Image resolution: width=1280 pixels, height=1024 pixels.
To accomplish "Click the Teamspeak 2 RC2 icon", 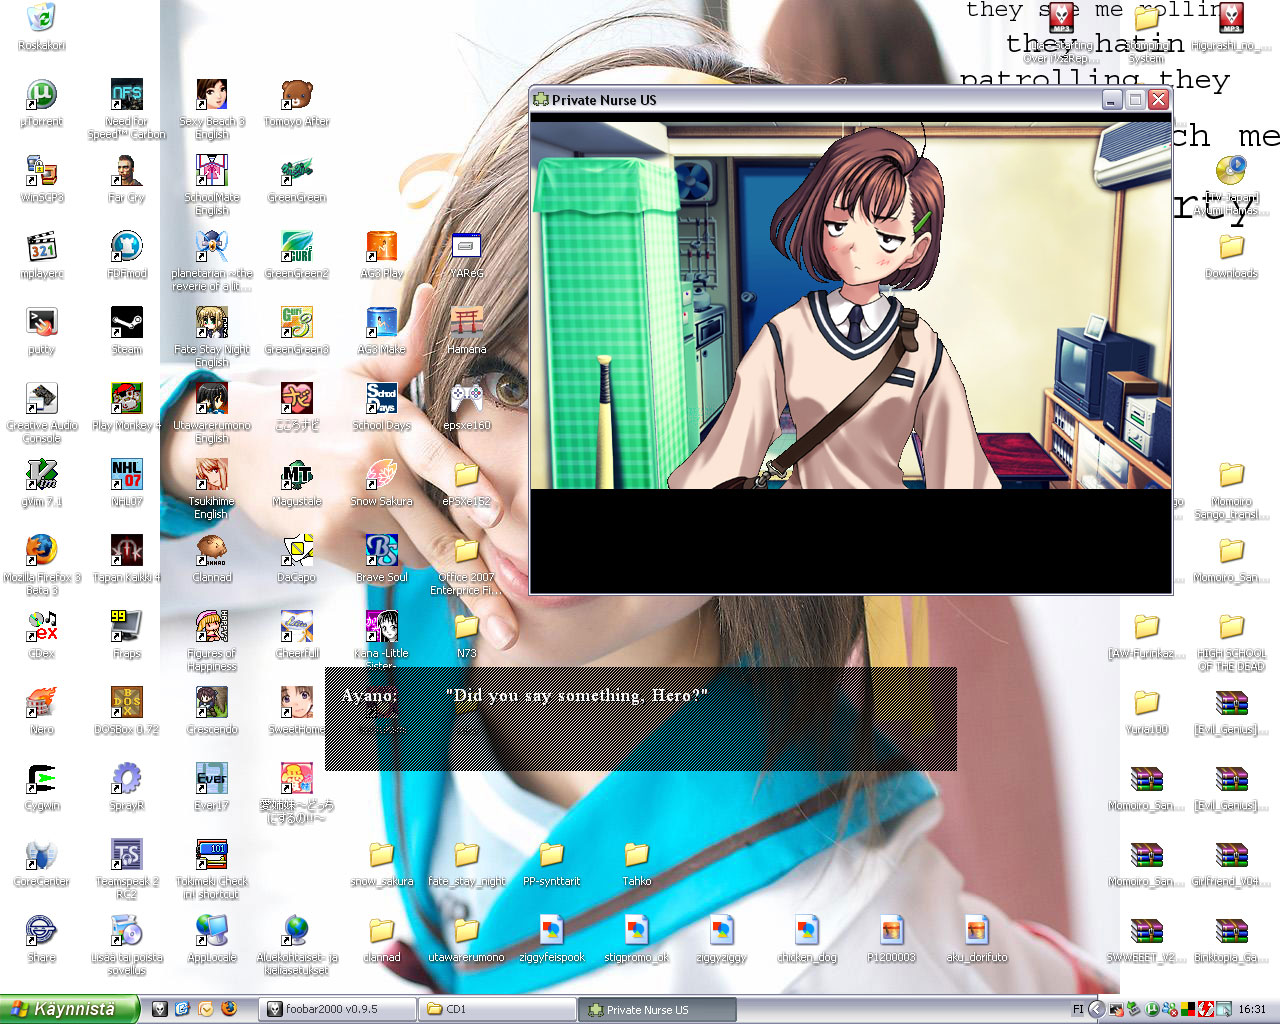I will [x=127, y=855].
